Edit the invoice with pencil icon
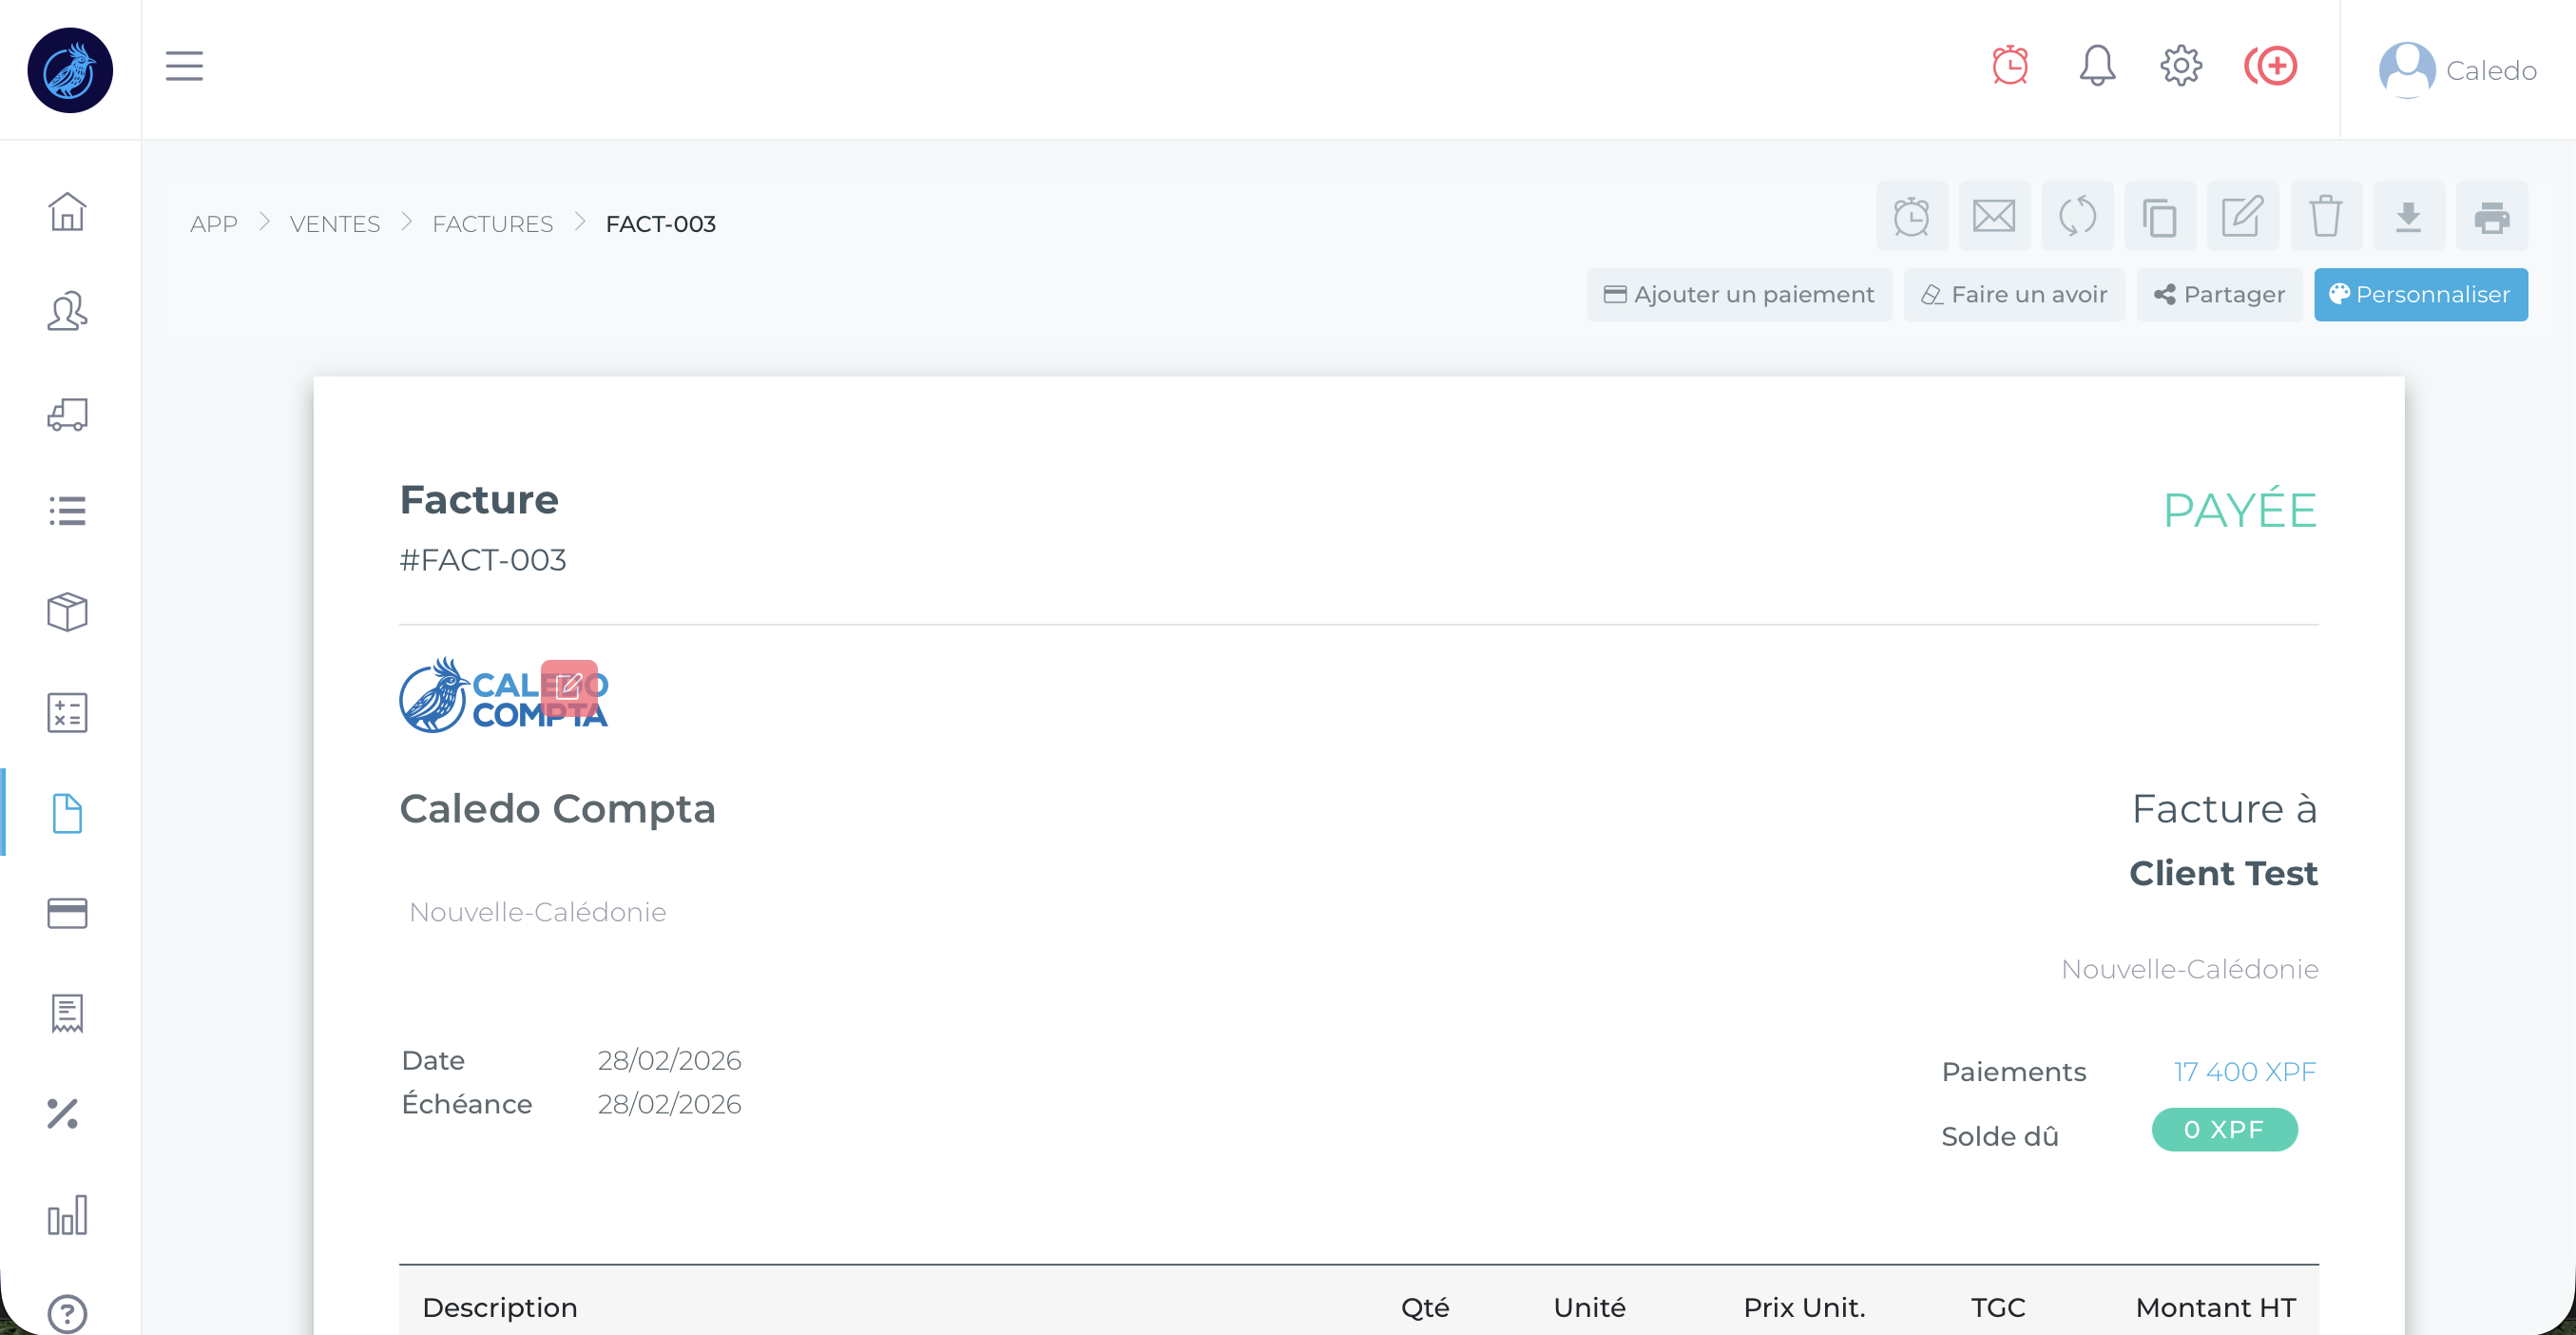The image size is (2576, 1335). (x=2242, y=216)
